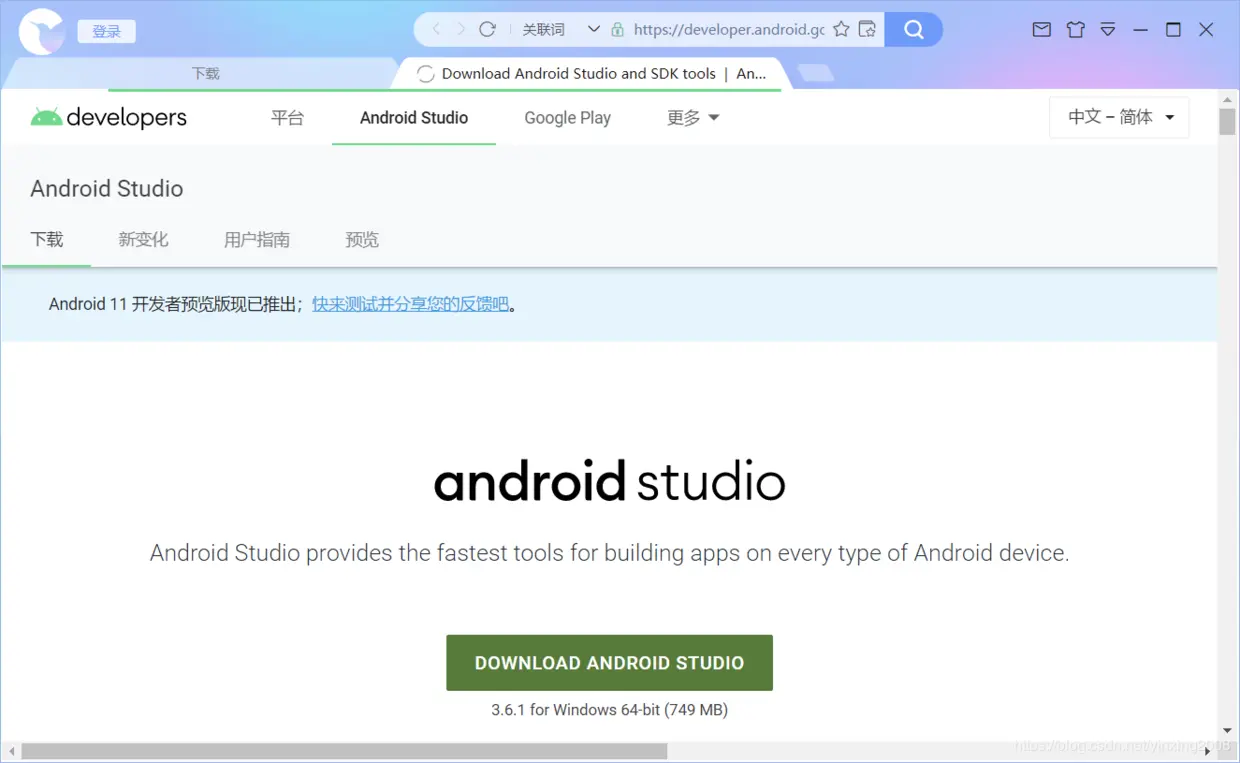Open the 中文 – 简体 language selector
The height and width of the screenshot is (763, 1240).
(x=1119, y=117)
